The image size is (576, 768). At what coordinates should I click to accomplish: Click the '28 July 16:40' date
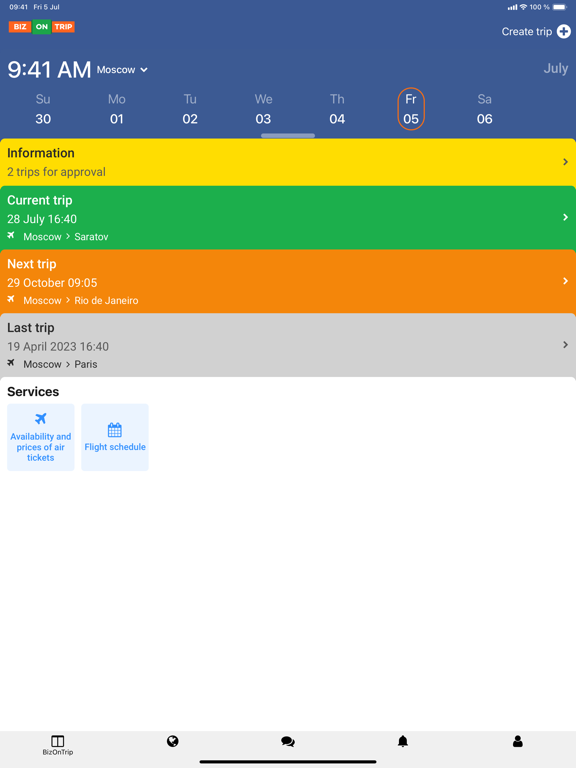42,219
